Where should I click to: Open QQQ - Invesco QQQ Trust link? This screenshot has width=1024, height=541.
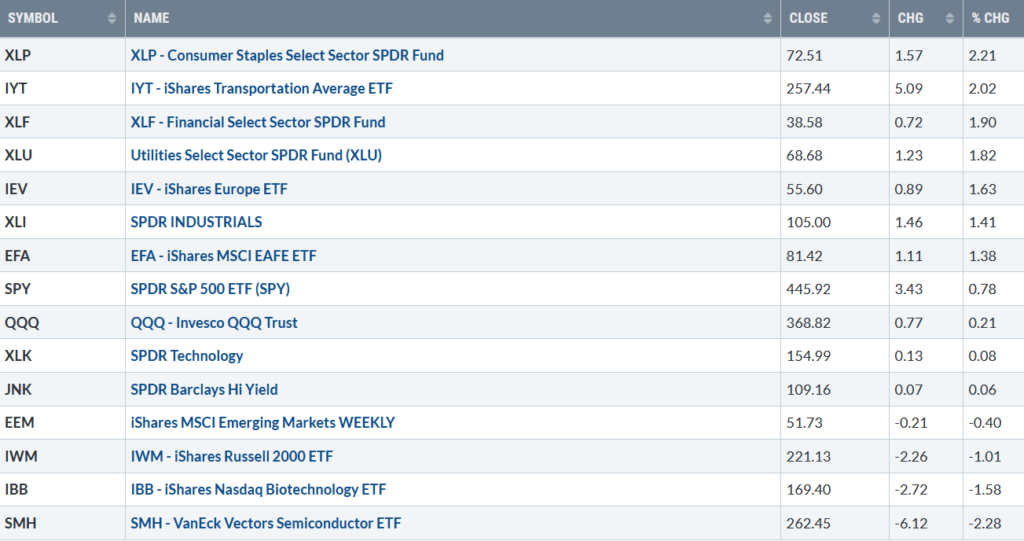(214, 323)
